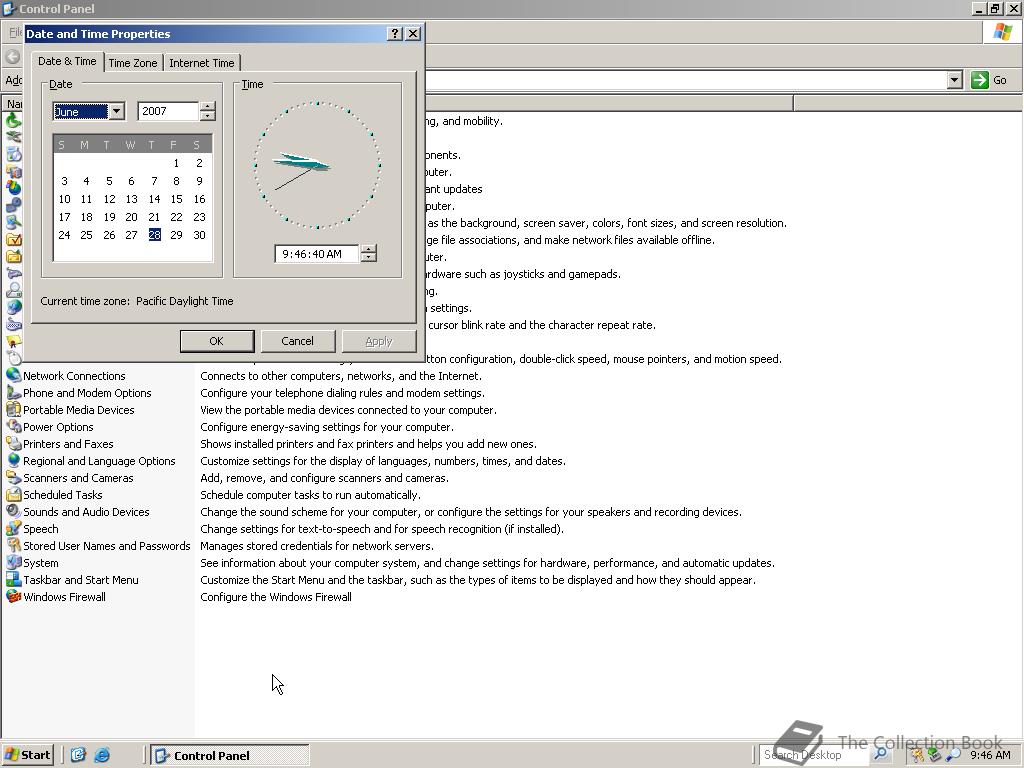Click the Taskbar and Start Menu icon
The image size is (1024, 768).
click(x=13, y=579)
